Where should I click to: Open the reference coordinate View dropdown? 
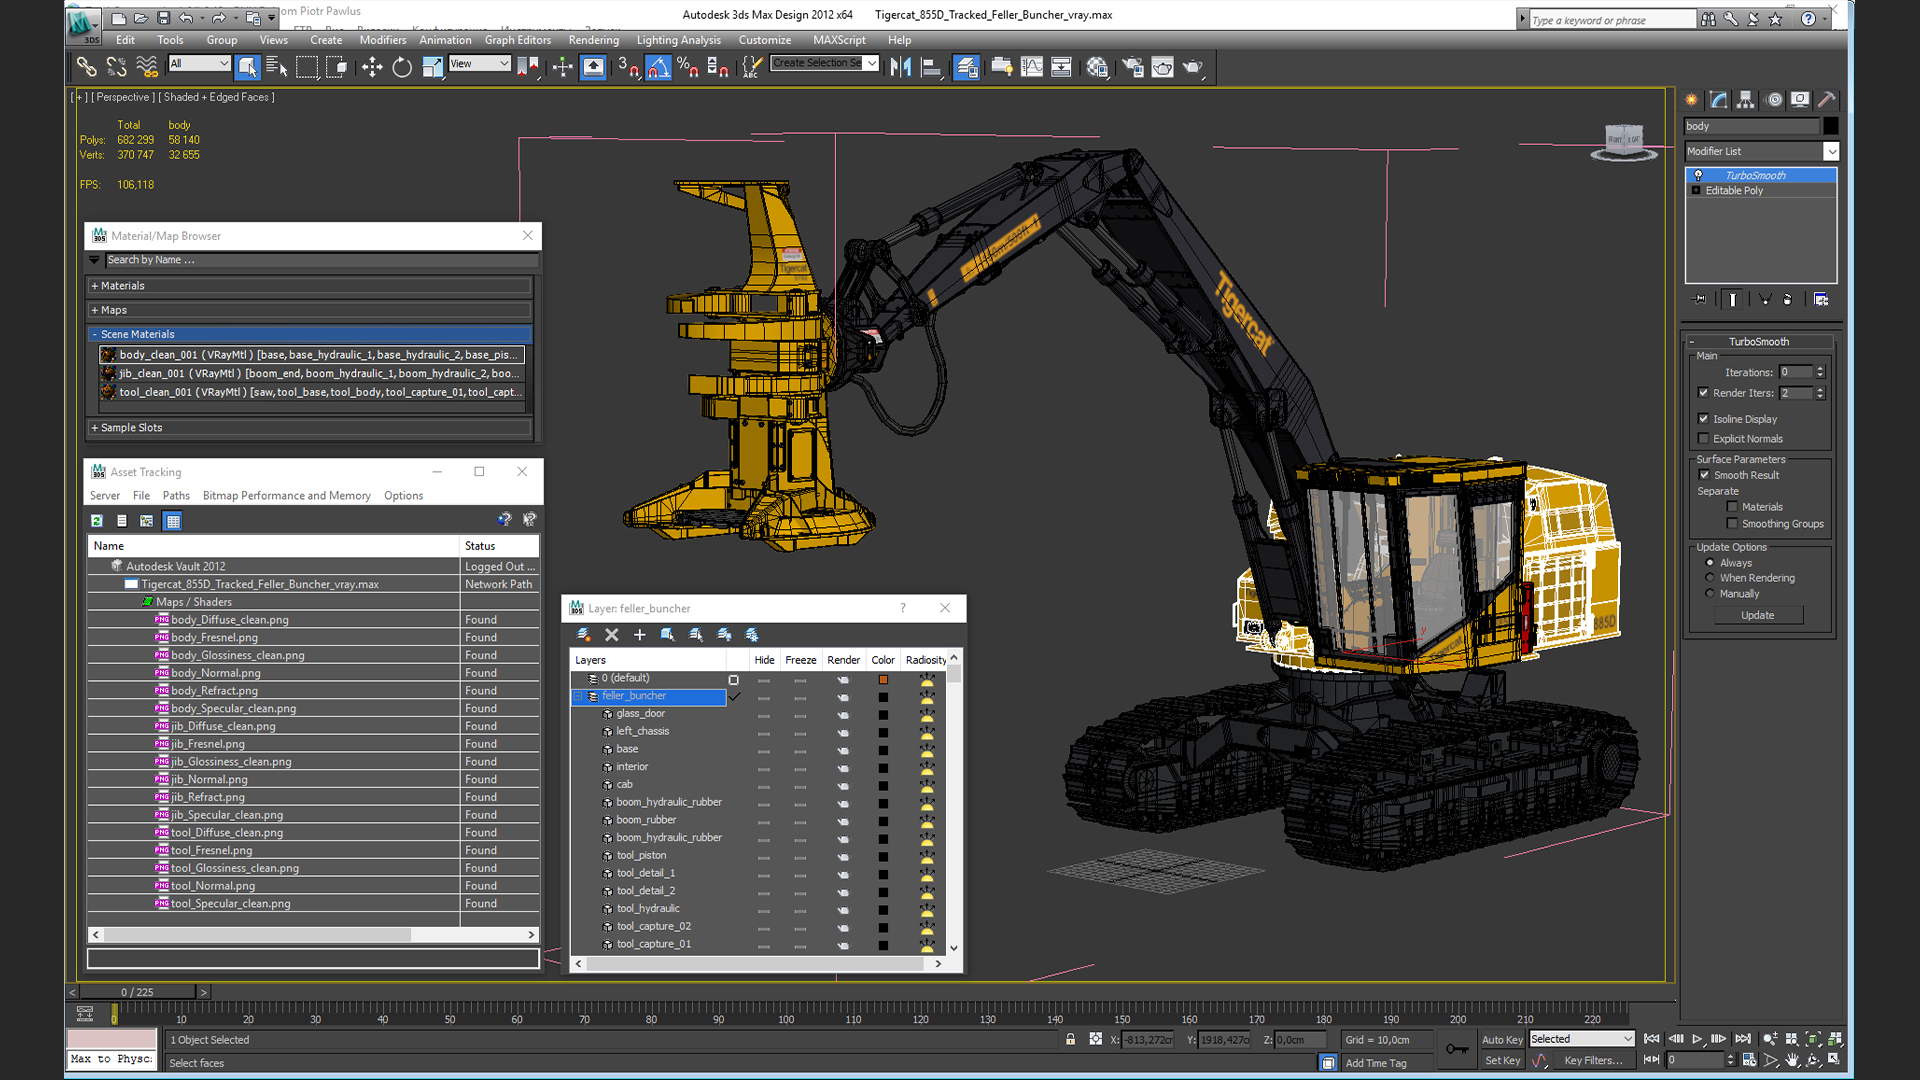point(479,63)
